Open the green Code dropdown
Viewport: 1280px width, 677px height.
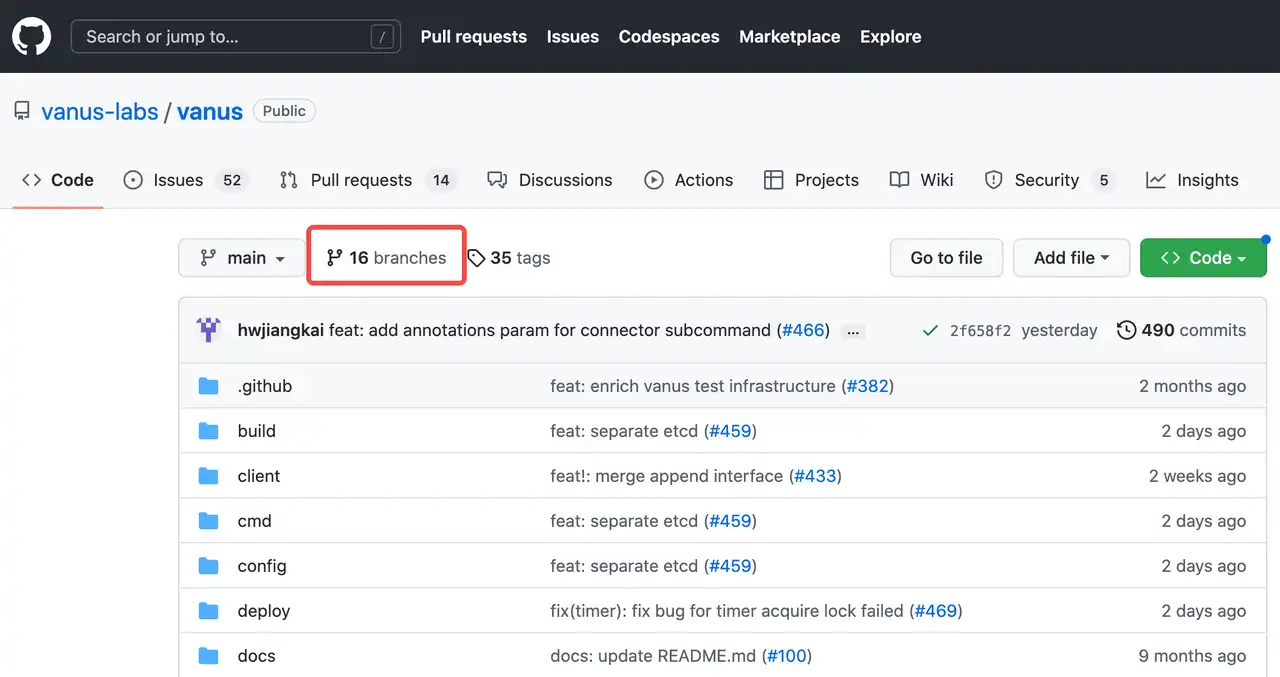pyautogui.click(x=1203, y=258)
